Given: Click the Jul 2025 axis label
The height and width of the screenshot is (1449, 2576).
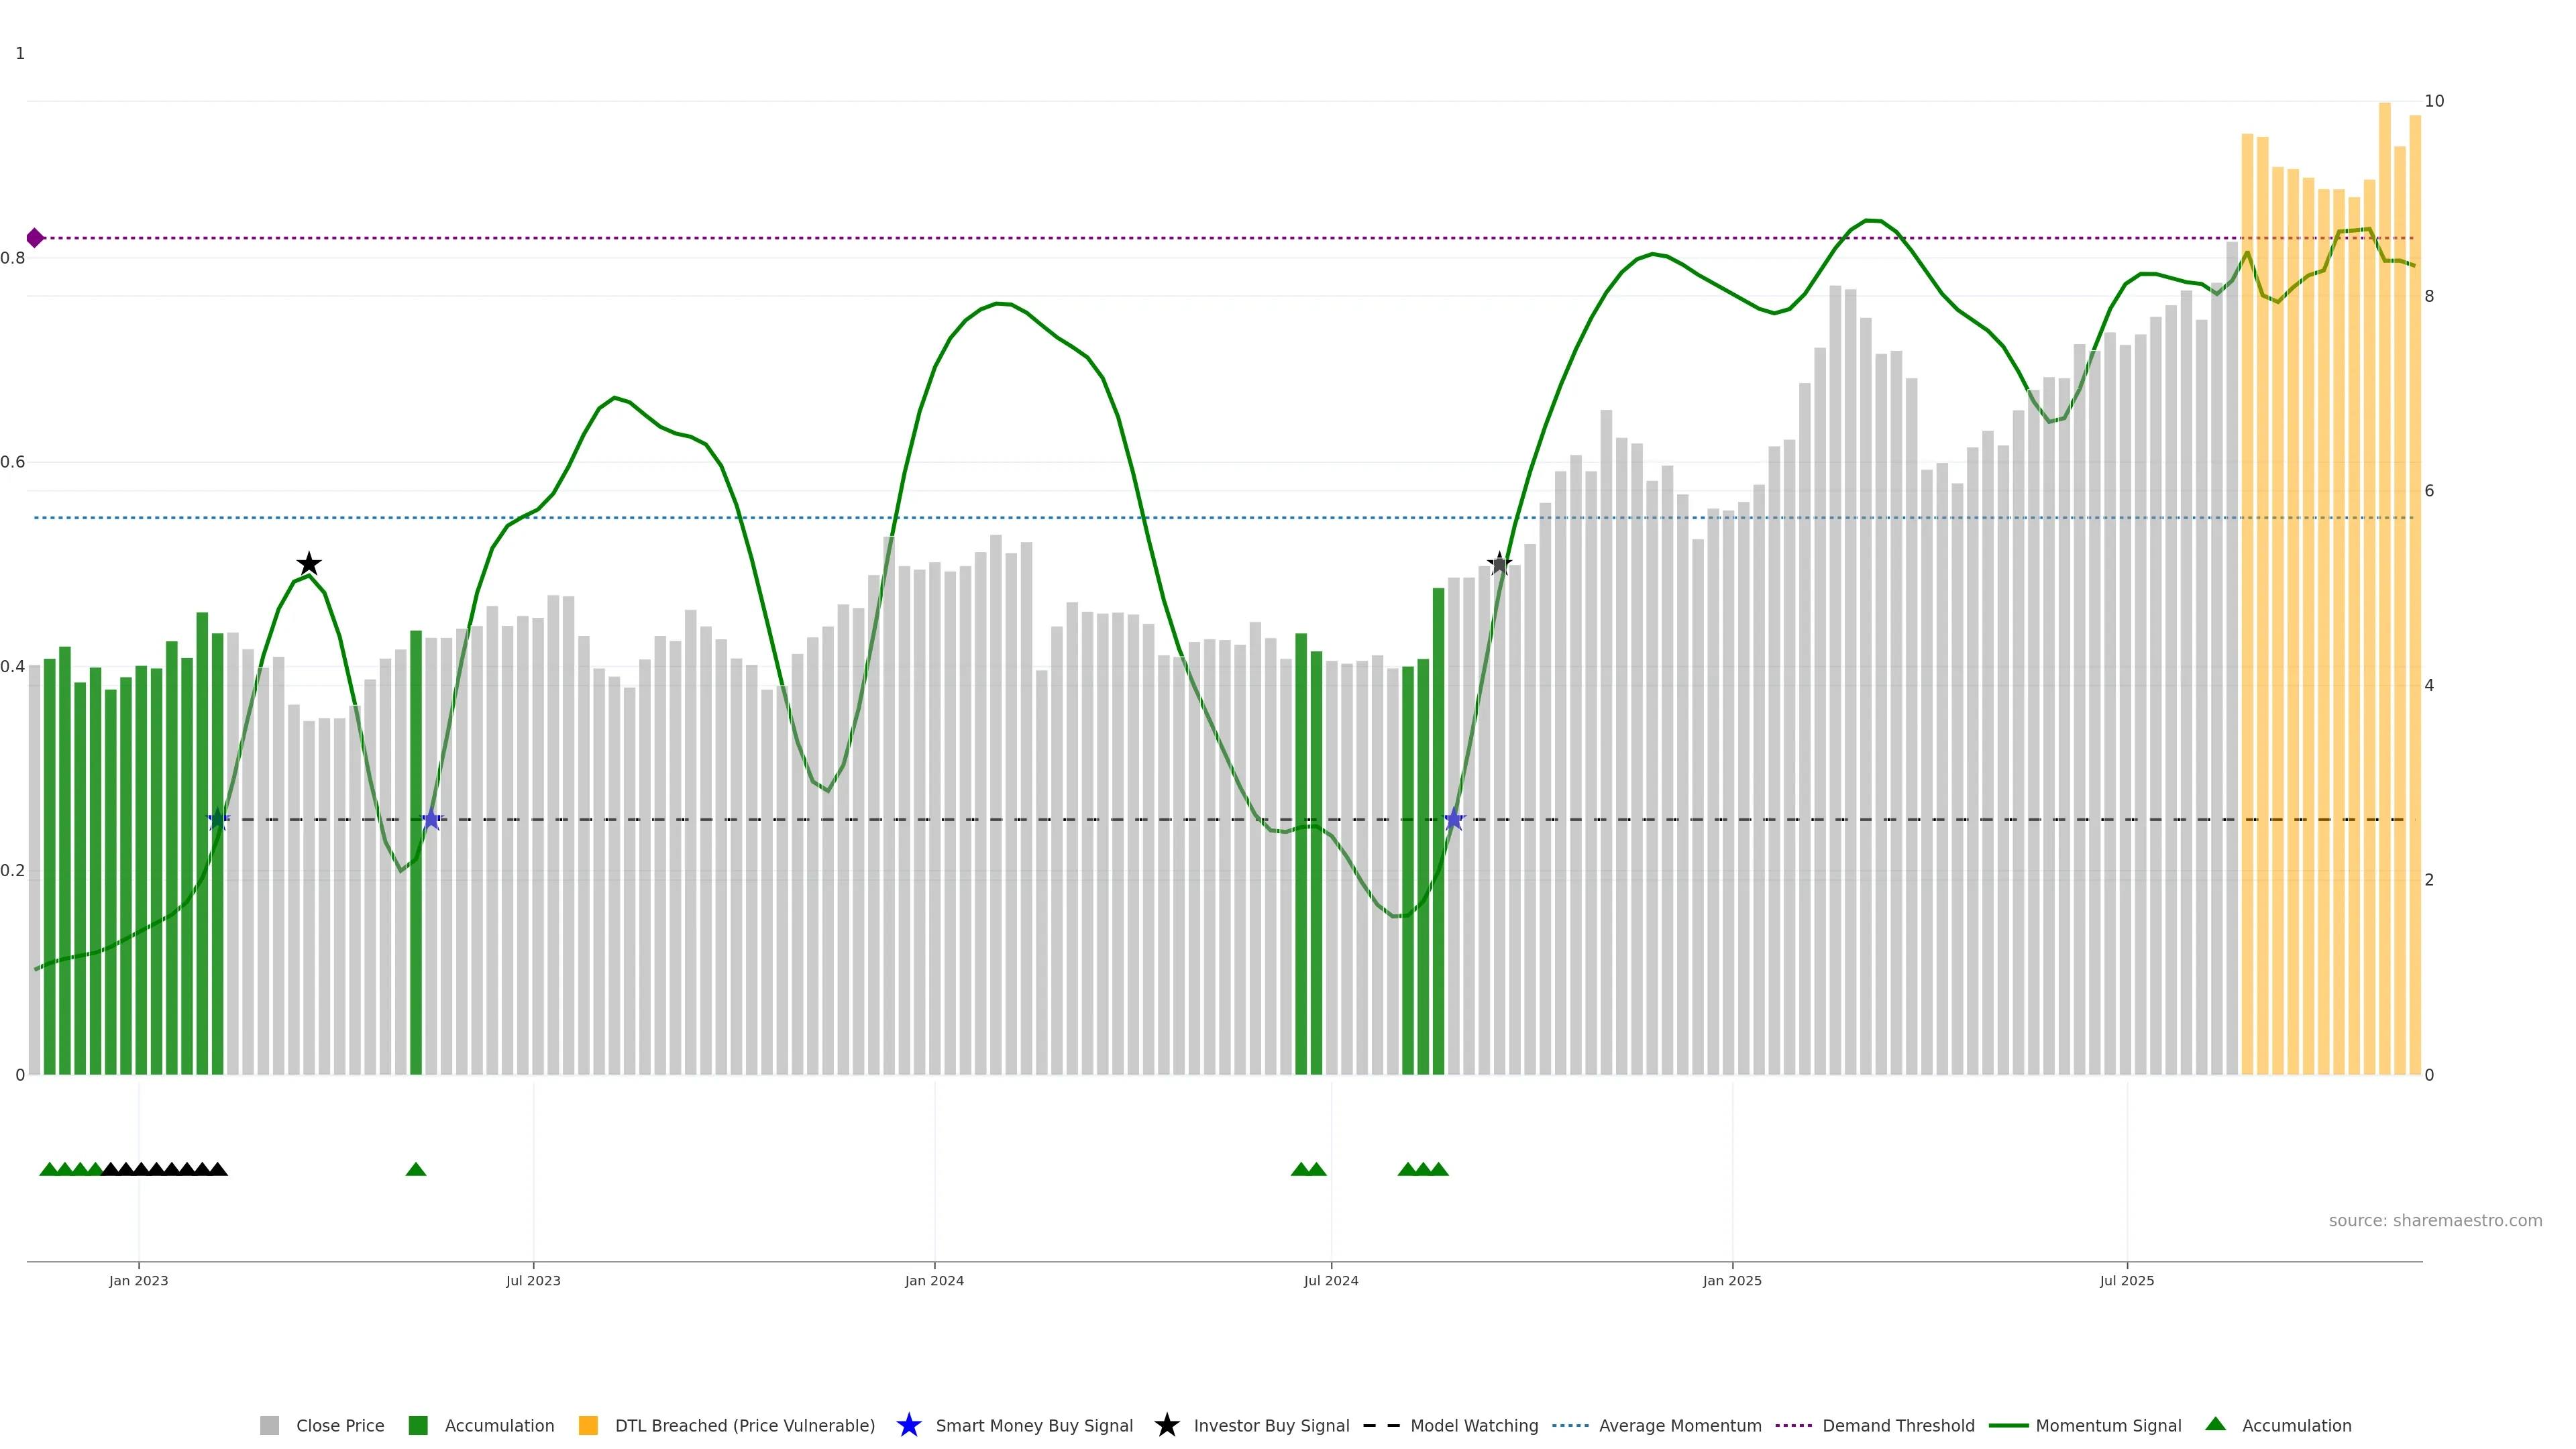Looking at the screenshot, I should 2126,1280.
